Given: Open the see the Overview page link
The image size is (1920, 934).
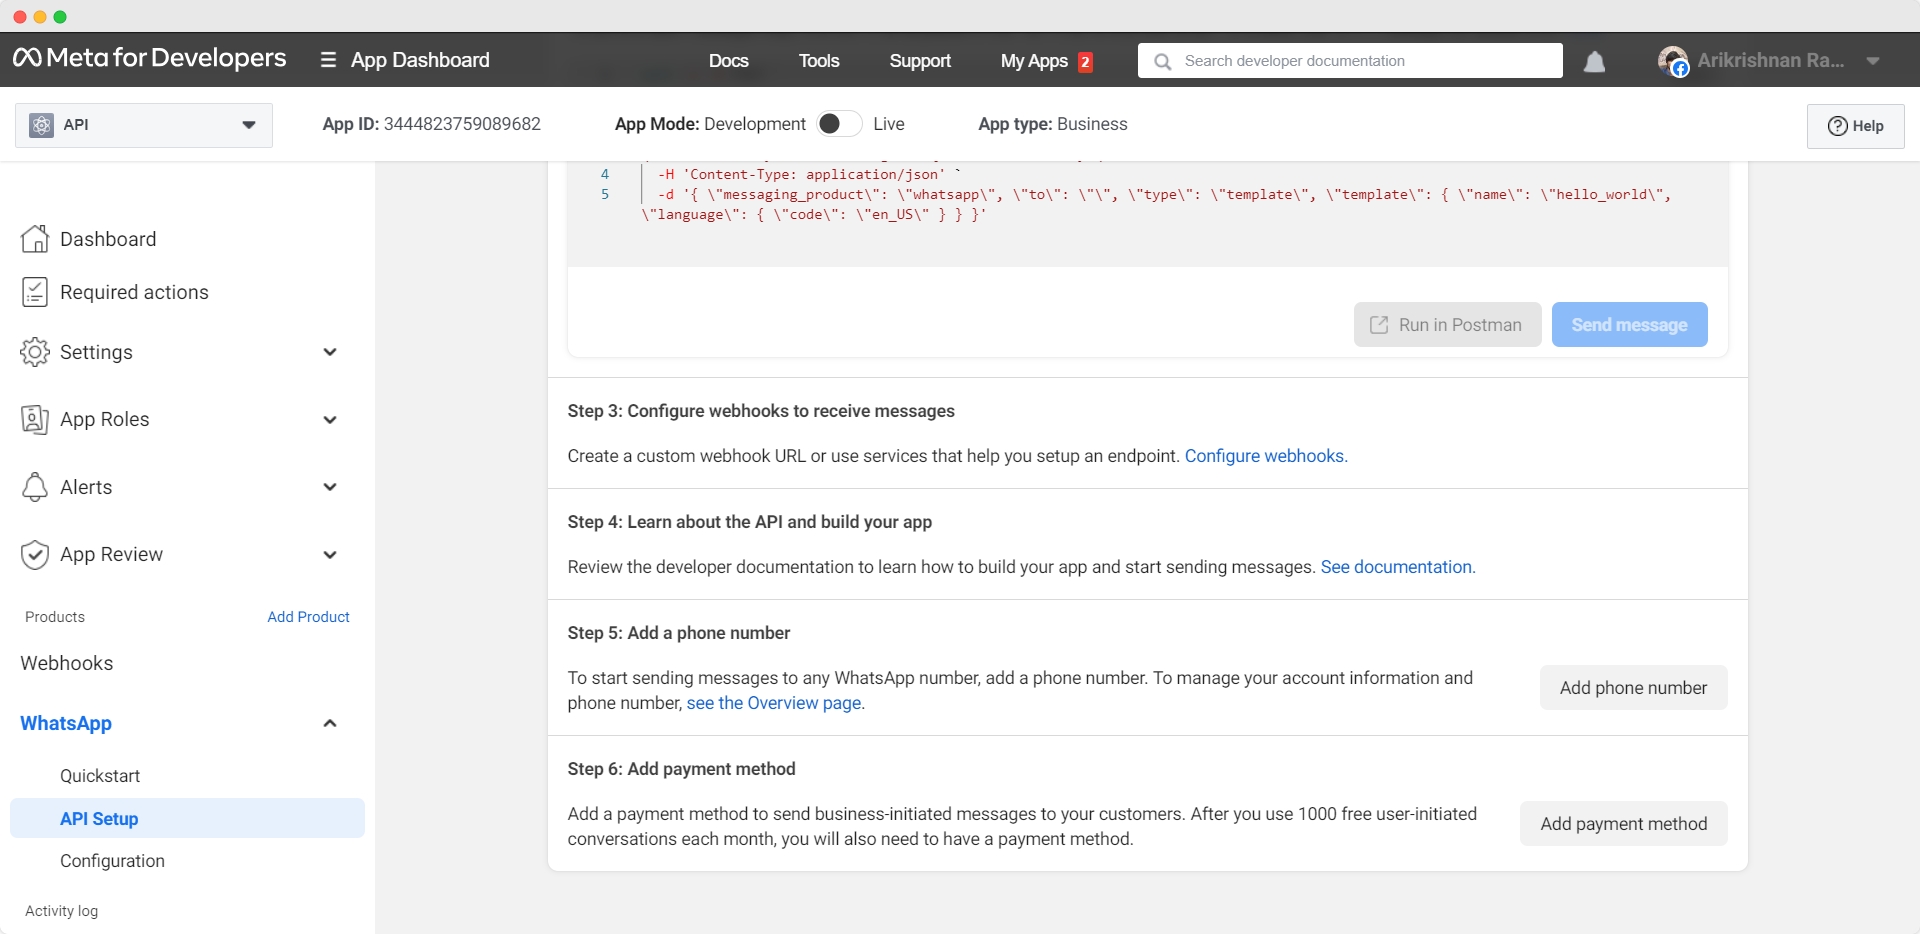Looking at the screenshot, I should [x=775, y=703].
